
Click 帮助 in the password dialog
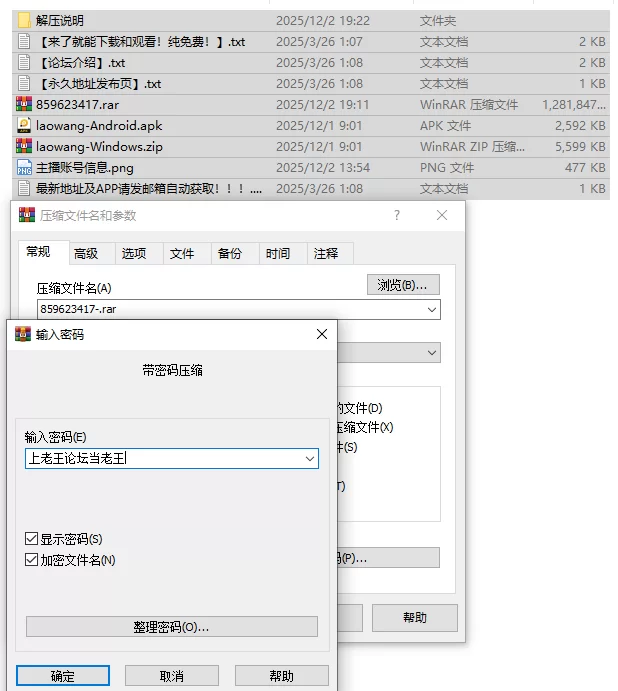282,676
